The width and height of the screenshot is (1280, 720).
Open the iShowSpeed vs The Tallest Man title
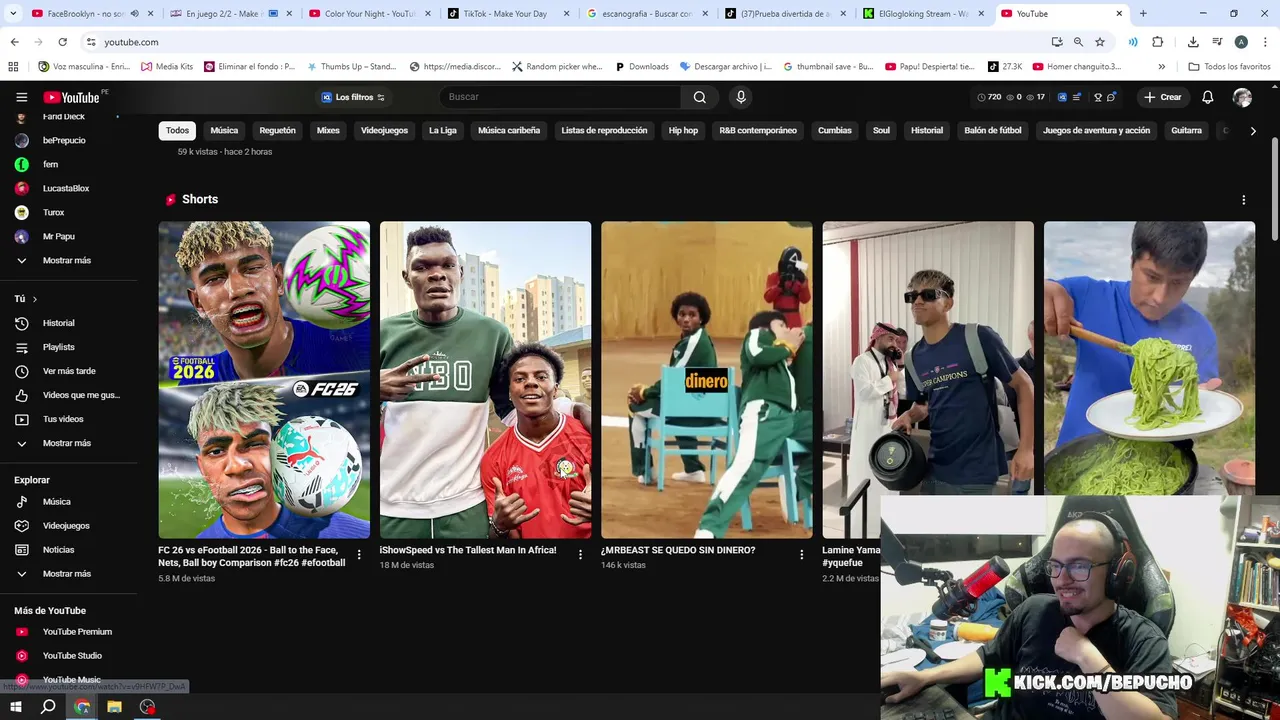pos(468,550)
